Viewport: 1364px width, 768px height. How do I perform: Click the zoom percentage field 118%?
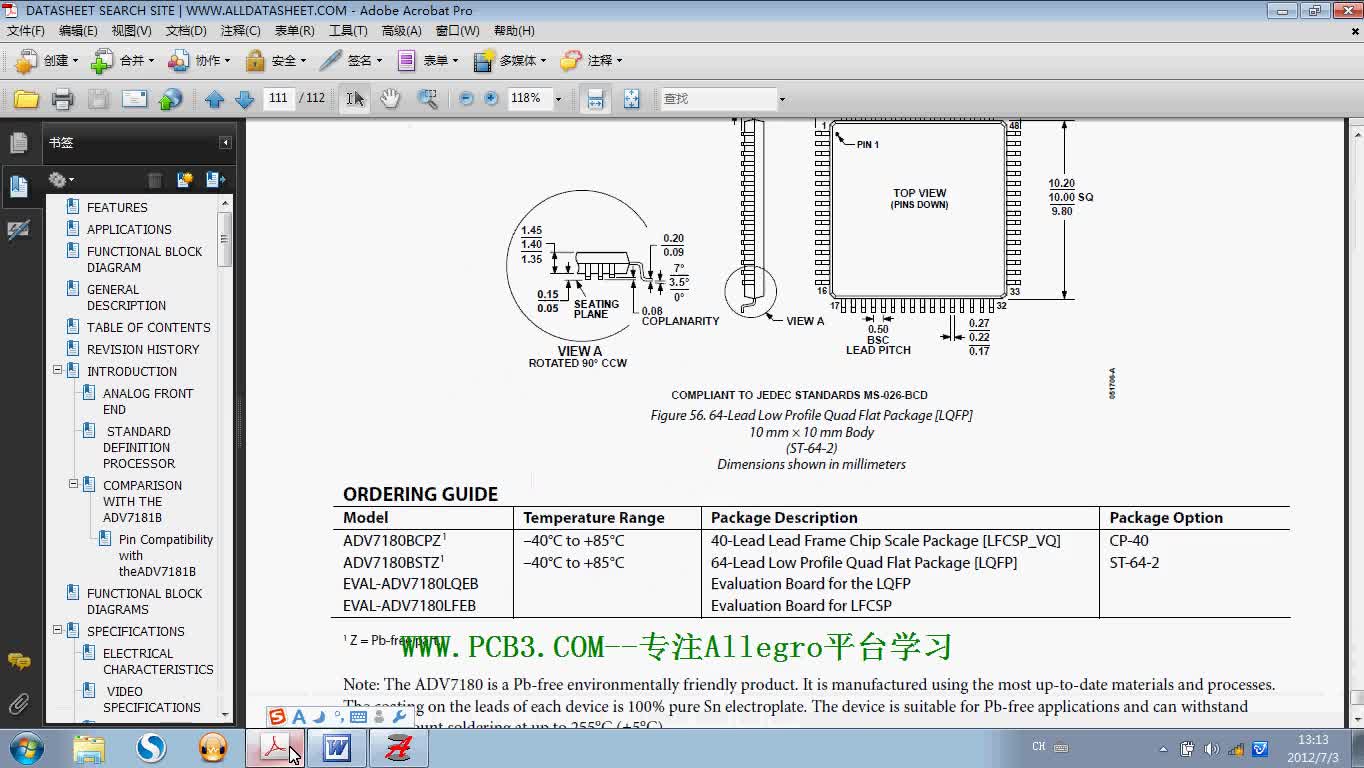click(x=528, y=98)
